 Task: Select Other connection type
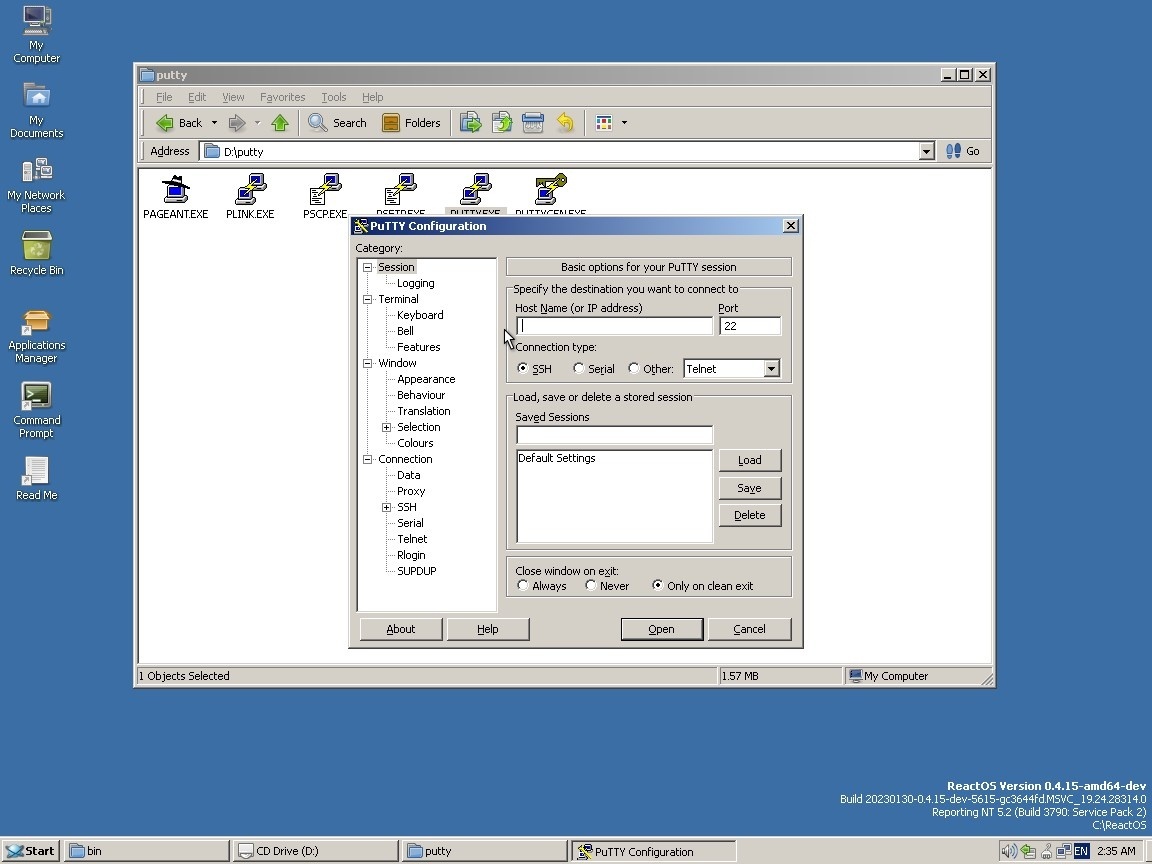(634, 368)
